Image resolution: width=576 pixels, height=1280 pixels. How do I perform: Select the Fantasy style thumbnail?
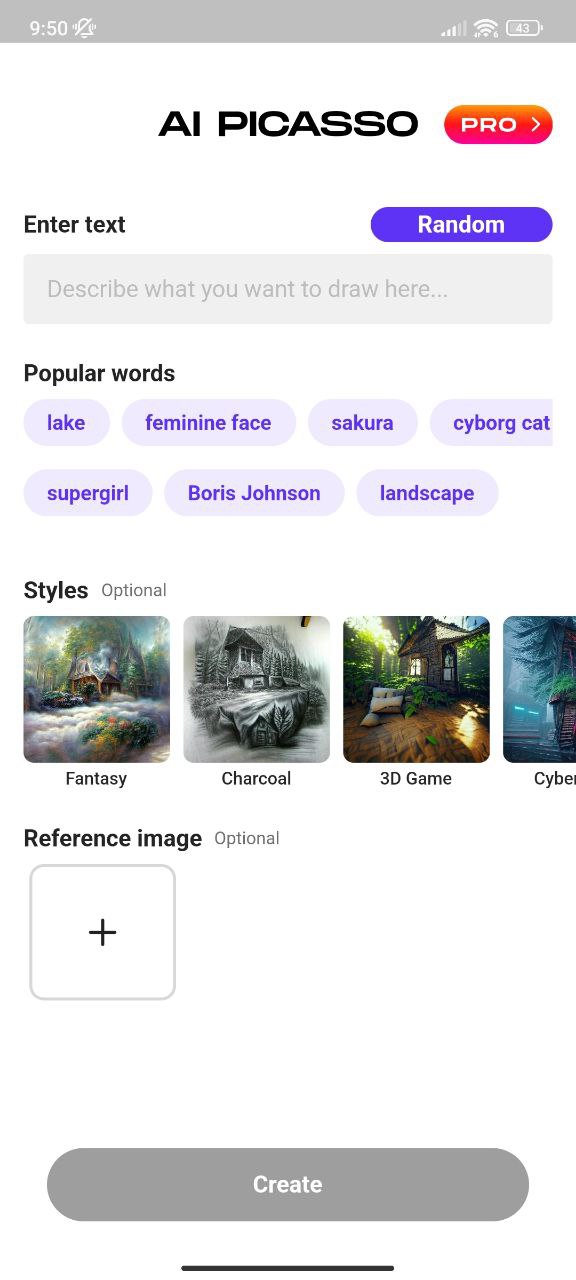click(x=96, y=689)
